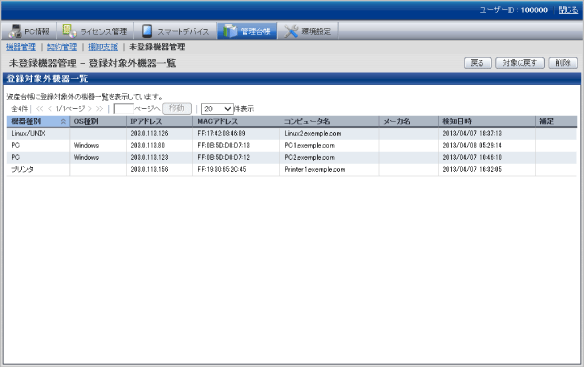Select the 管理台帳 tab

click(x=247, y=31)
